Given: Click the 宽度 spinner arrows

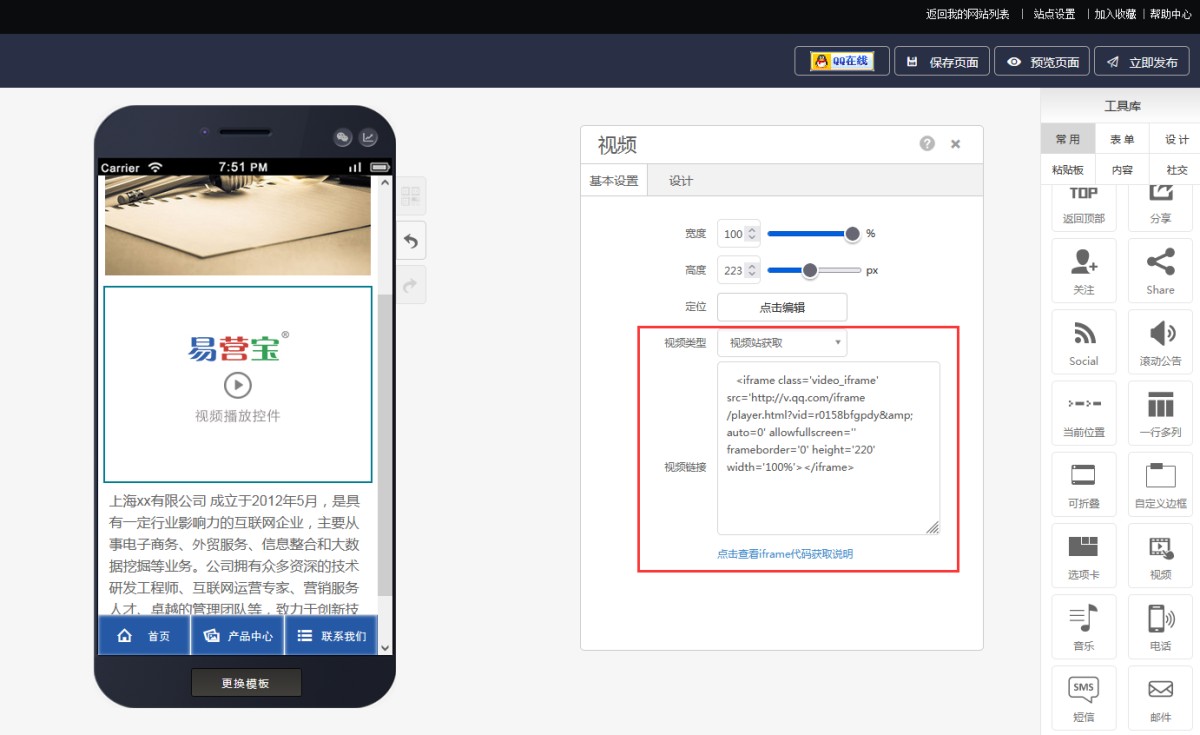Looking at the screenshot, I should coord(753,234).
